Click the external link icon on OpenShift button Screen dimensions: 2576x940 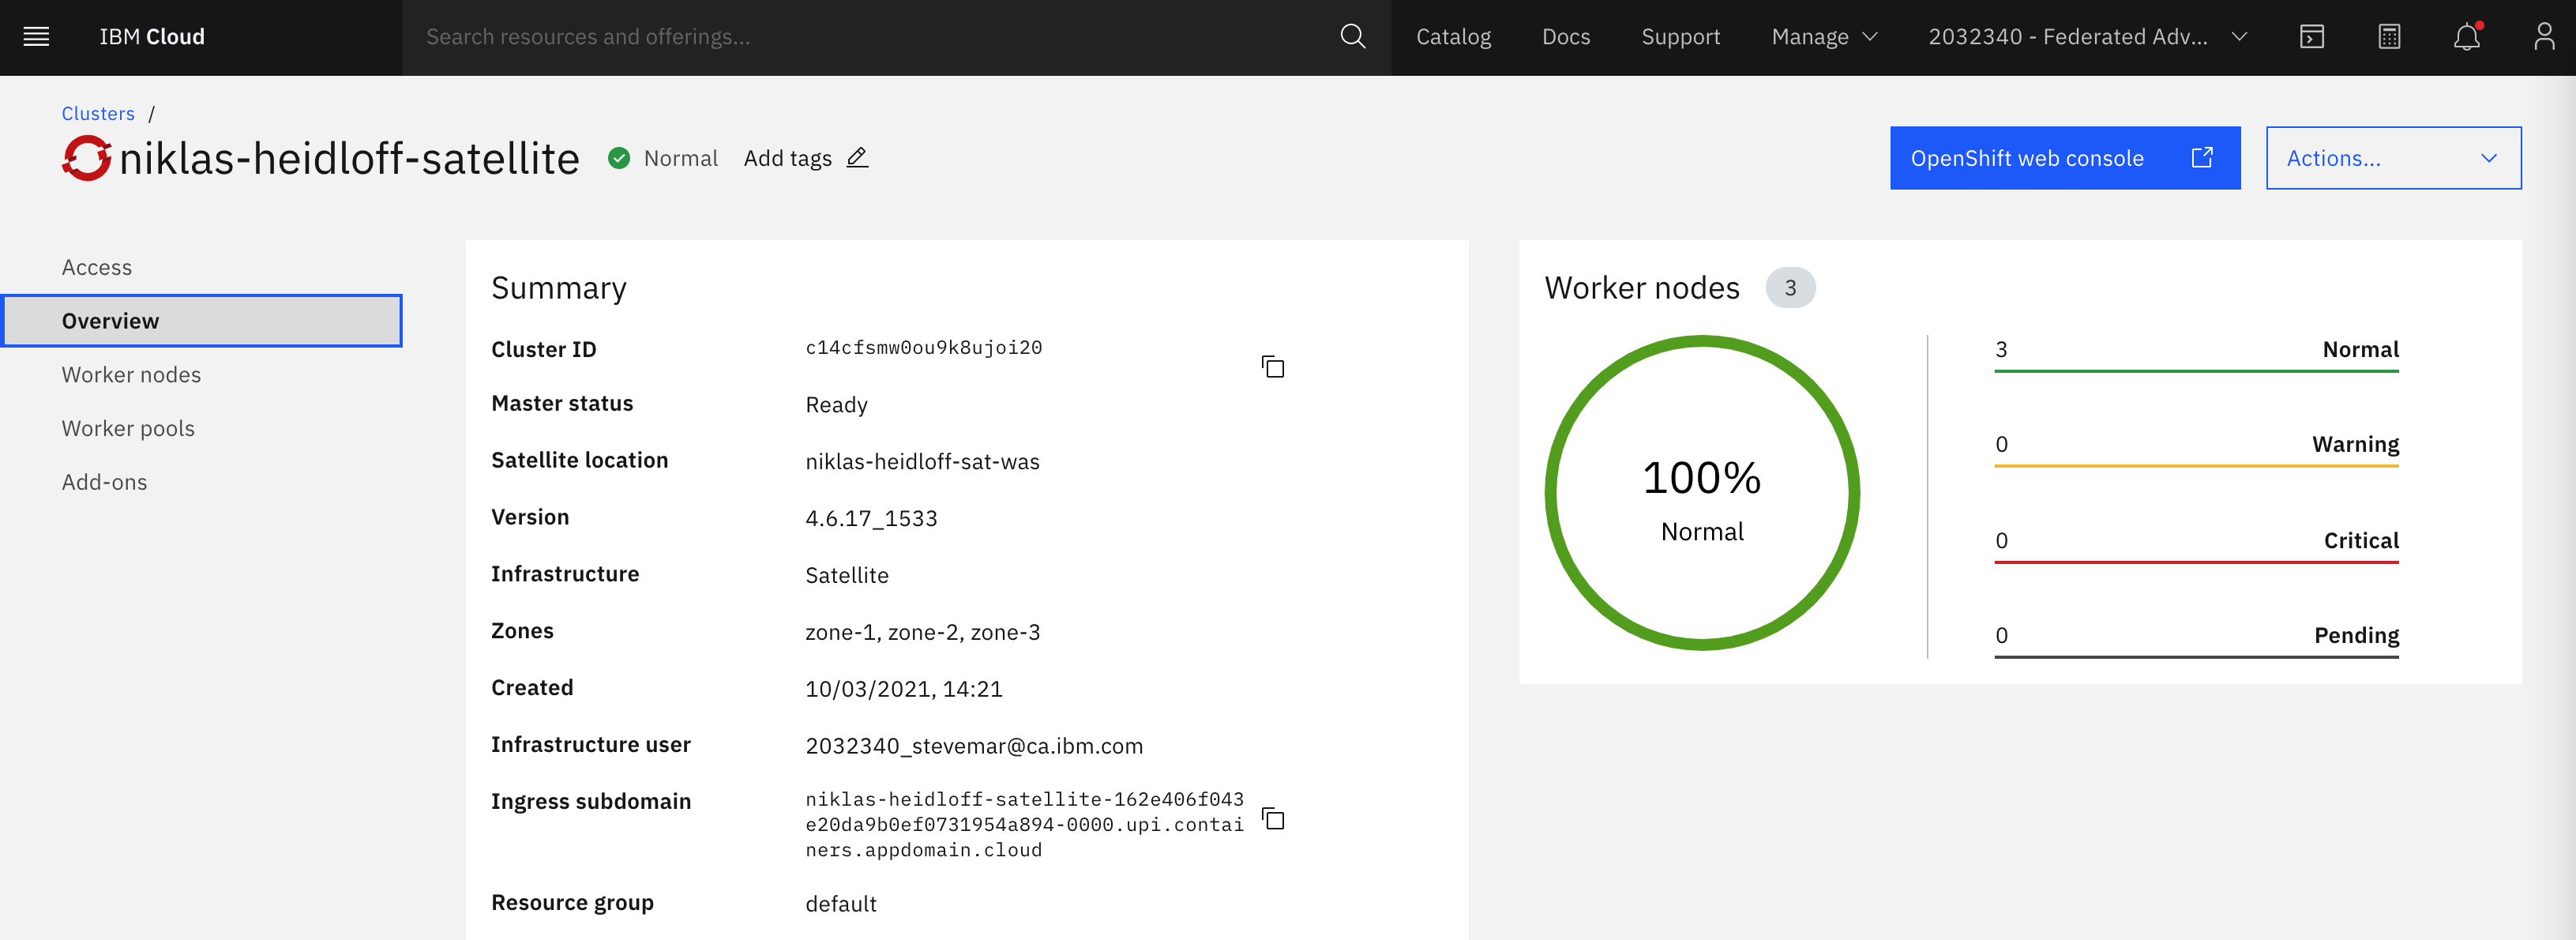click(2201, 157)
